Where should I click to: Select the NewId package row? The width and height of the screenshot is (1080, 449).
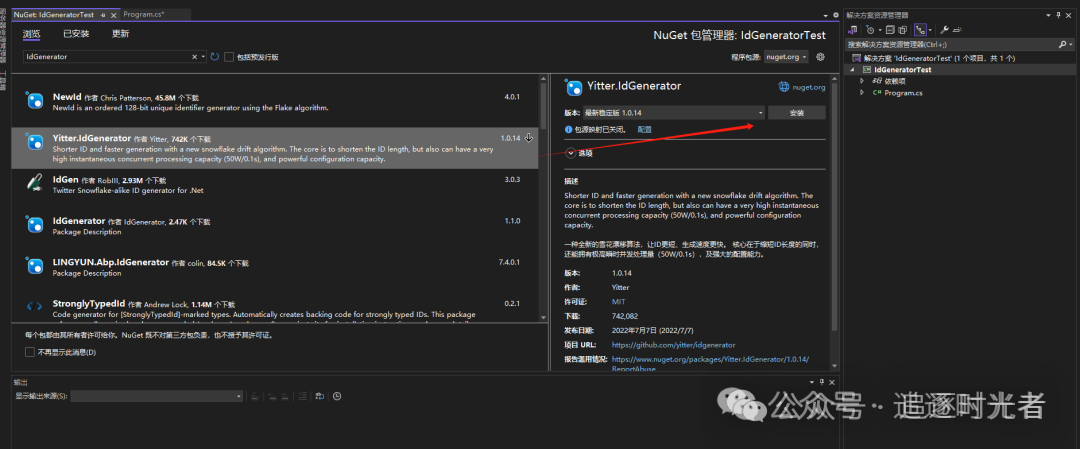(276, 103)
